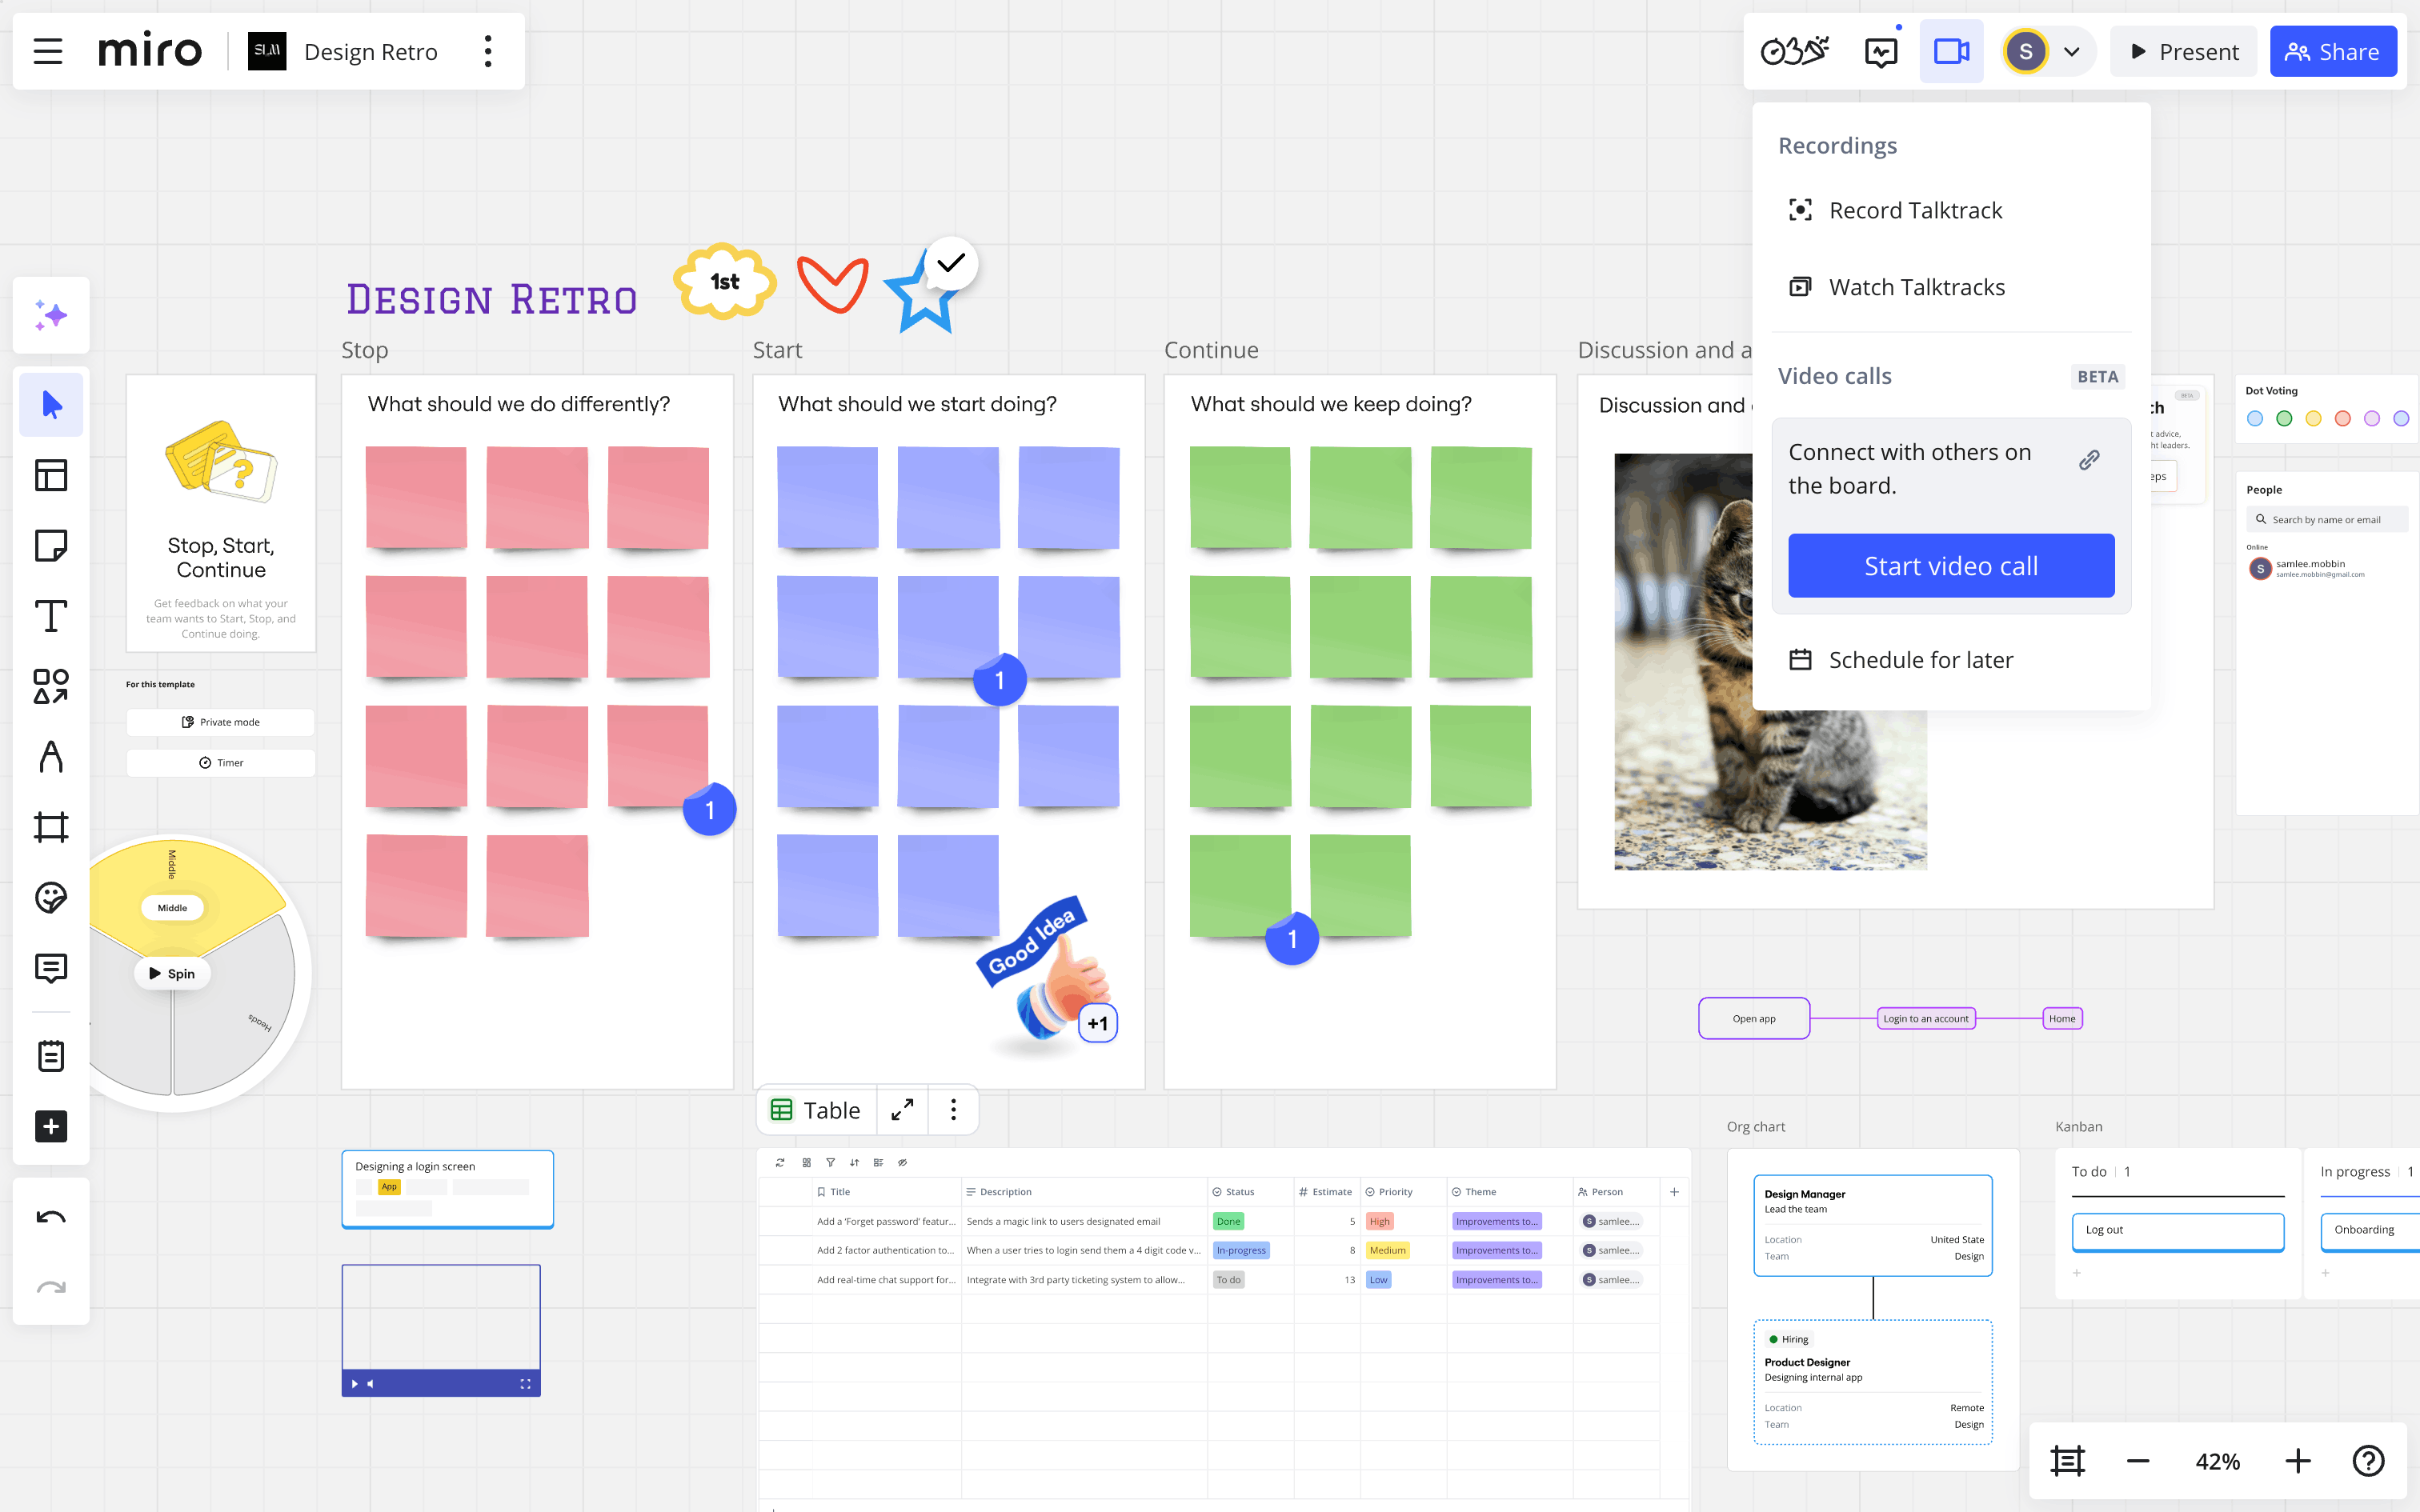Click the Share button

click(2332, 51)
